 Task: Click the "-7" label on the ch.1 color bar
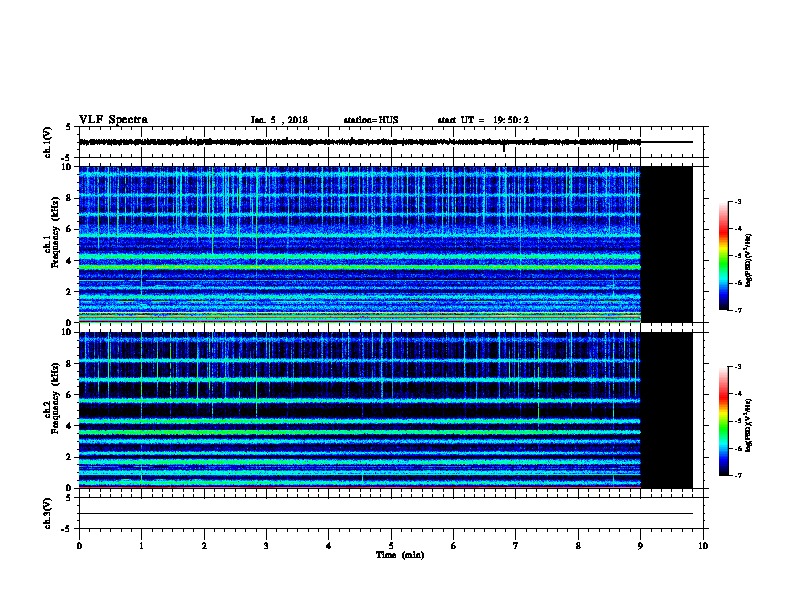pyautogui.click(x=737, y=310)
